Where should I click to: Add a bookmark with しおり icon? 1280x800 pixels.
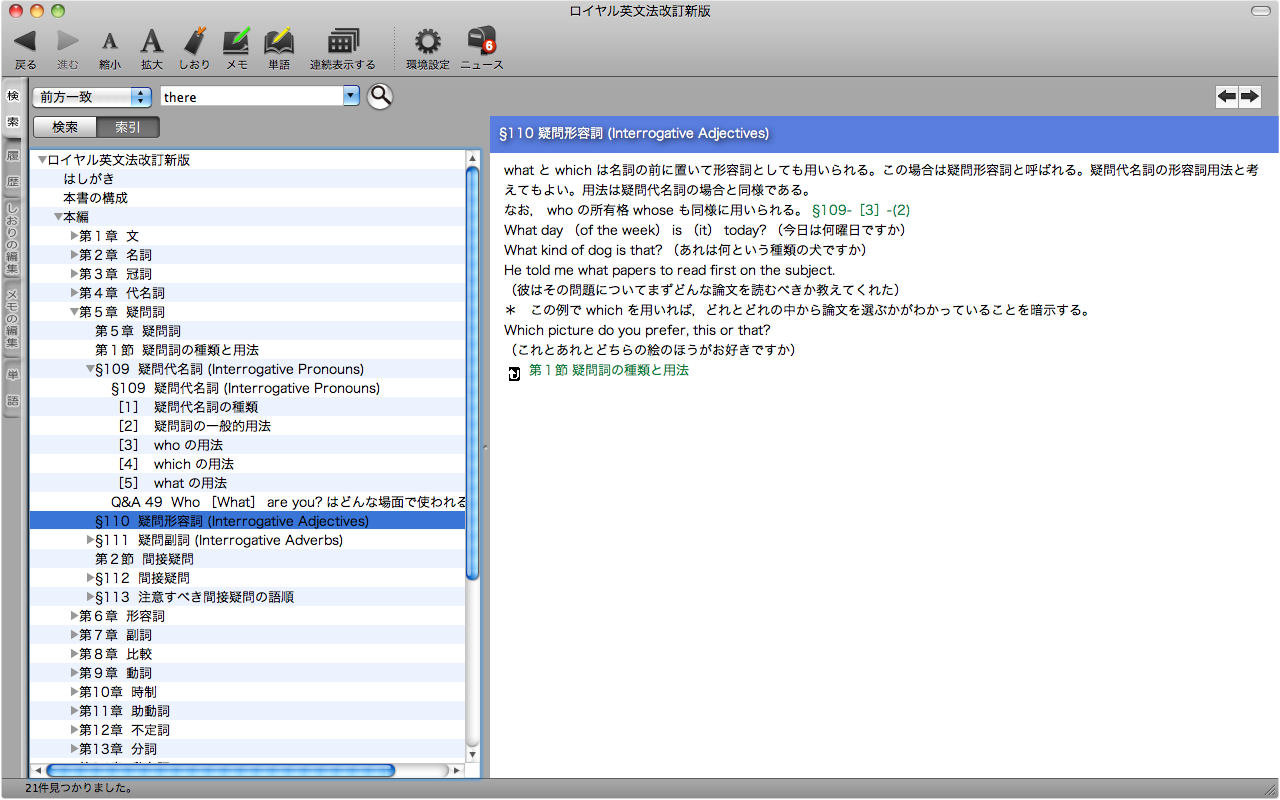[195, 42]
